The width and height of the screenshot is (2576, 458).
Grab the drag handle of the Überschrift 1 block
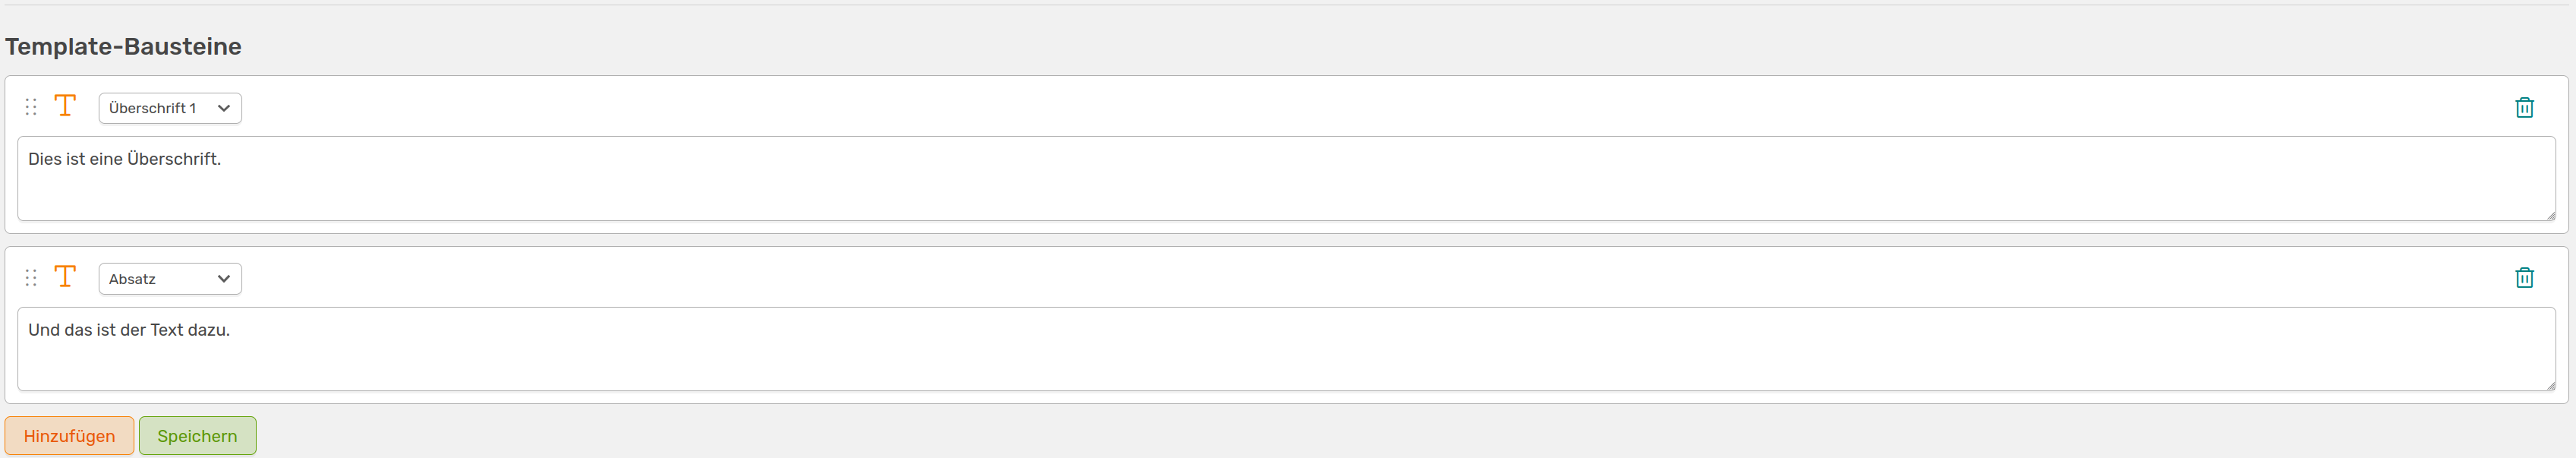click(x=31, y=107)
